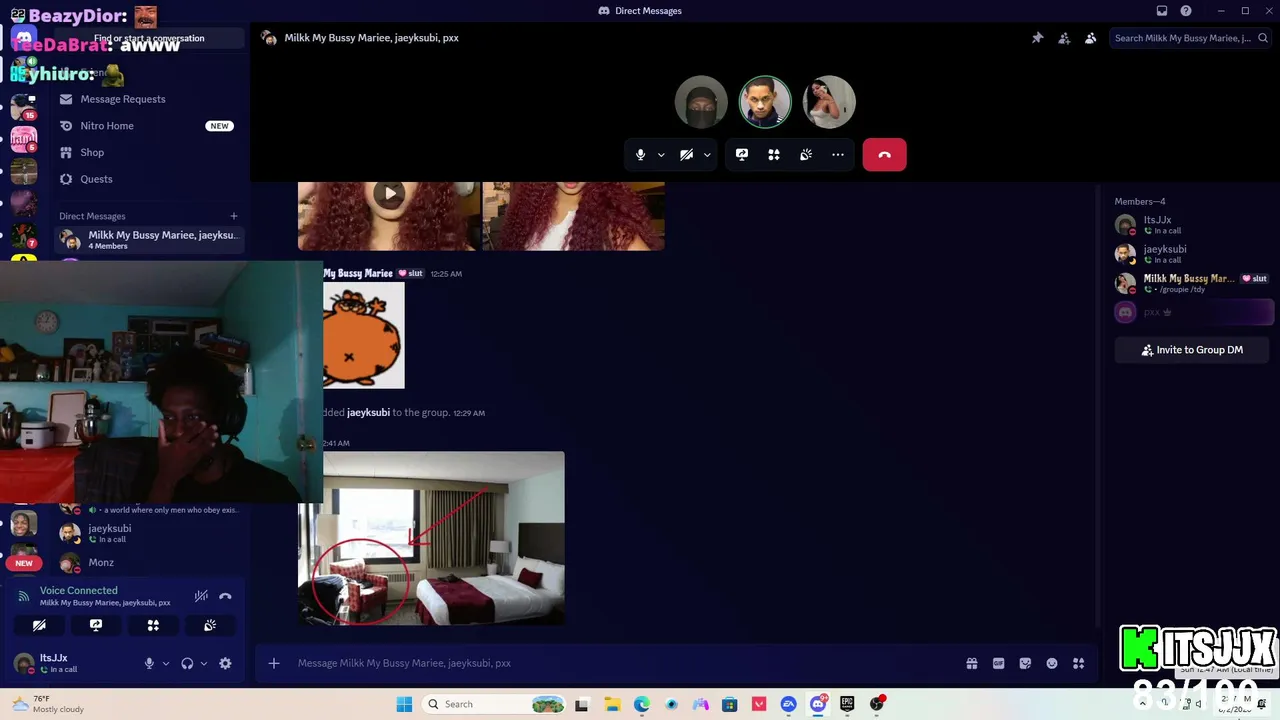The width and height of the screenshot is (1280, 720).
Task: Open Windows Start menu
Action: click(404, 704)
